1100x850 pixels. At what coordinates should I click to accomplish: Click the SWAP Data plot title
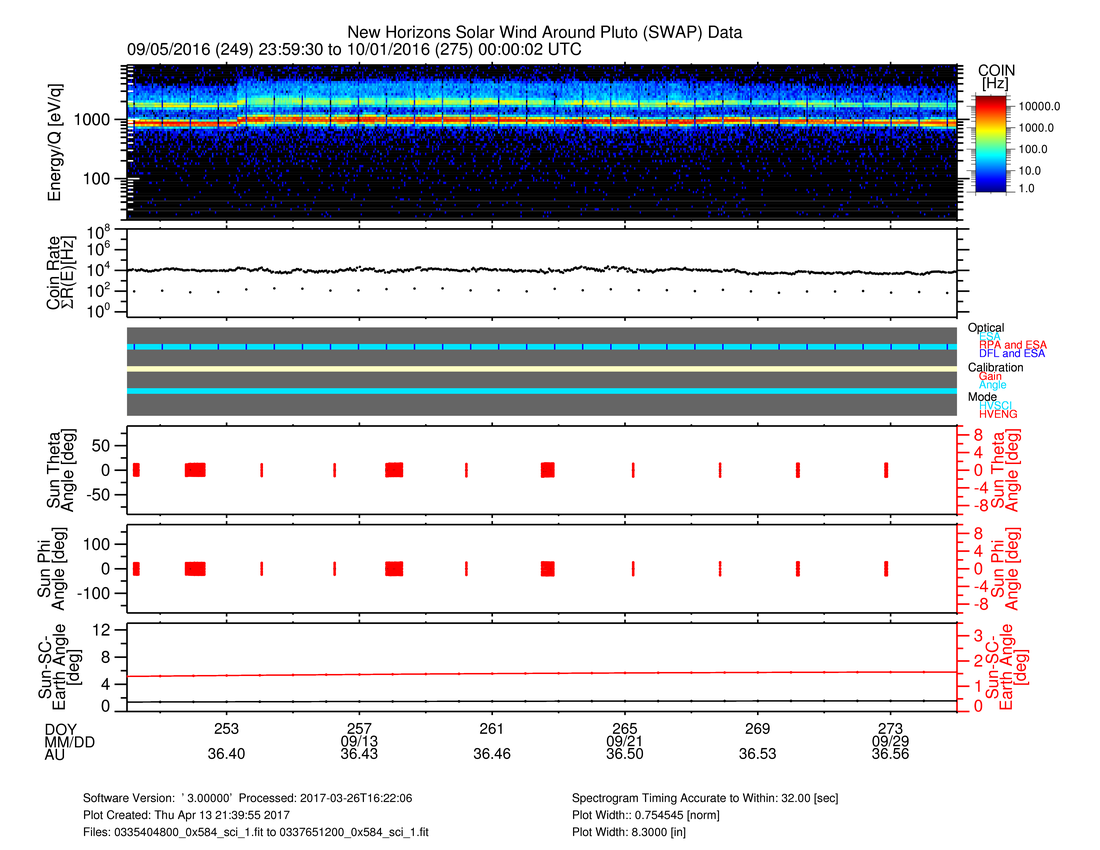pos(545,33)
